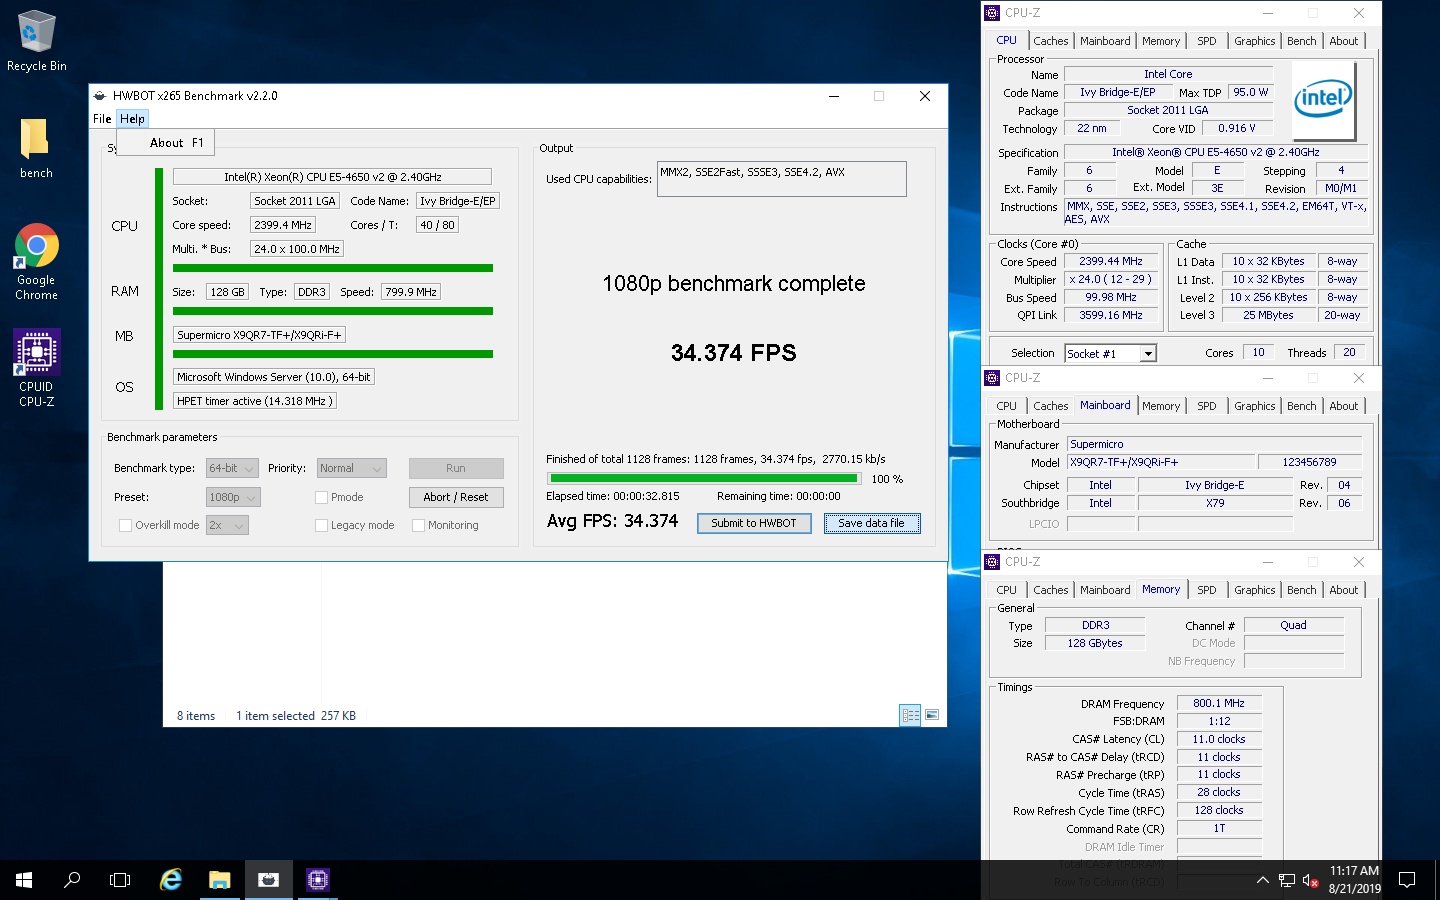Open the bench folder on desktop
Screen dimensions: 1440x900
(x=36, y=148)
